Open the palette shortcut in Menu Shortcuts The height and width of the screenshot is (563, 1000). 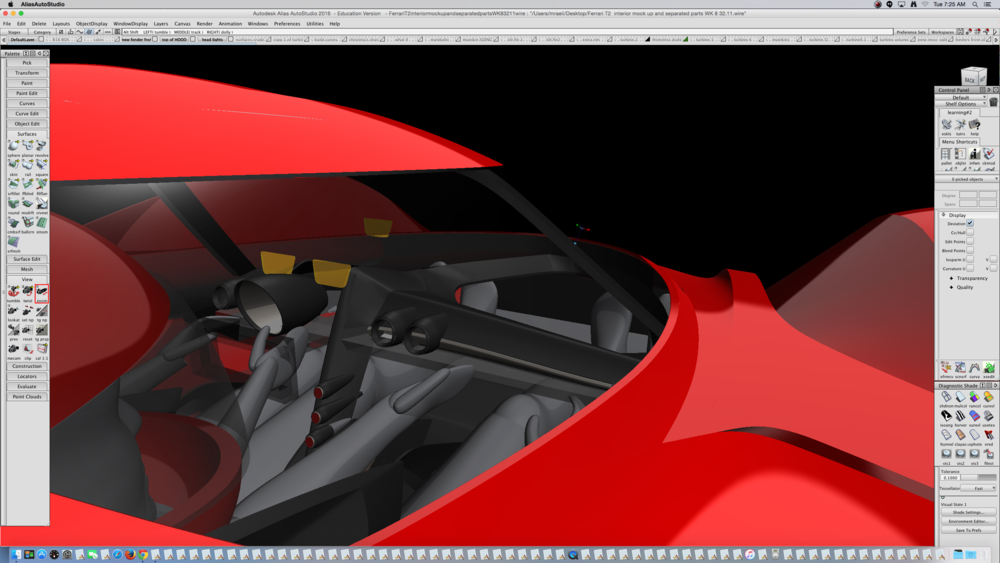pos(946,155)
